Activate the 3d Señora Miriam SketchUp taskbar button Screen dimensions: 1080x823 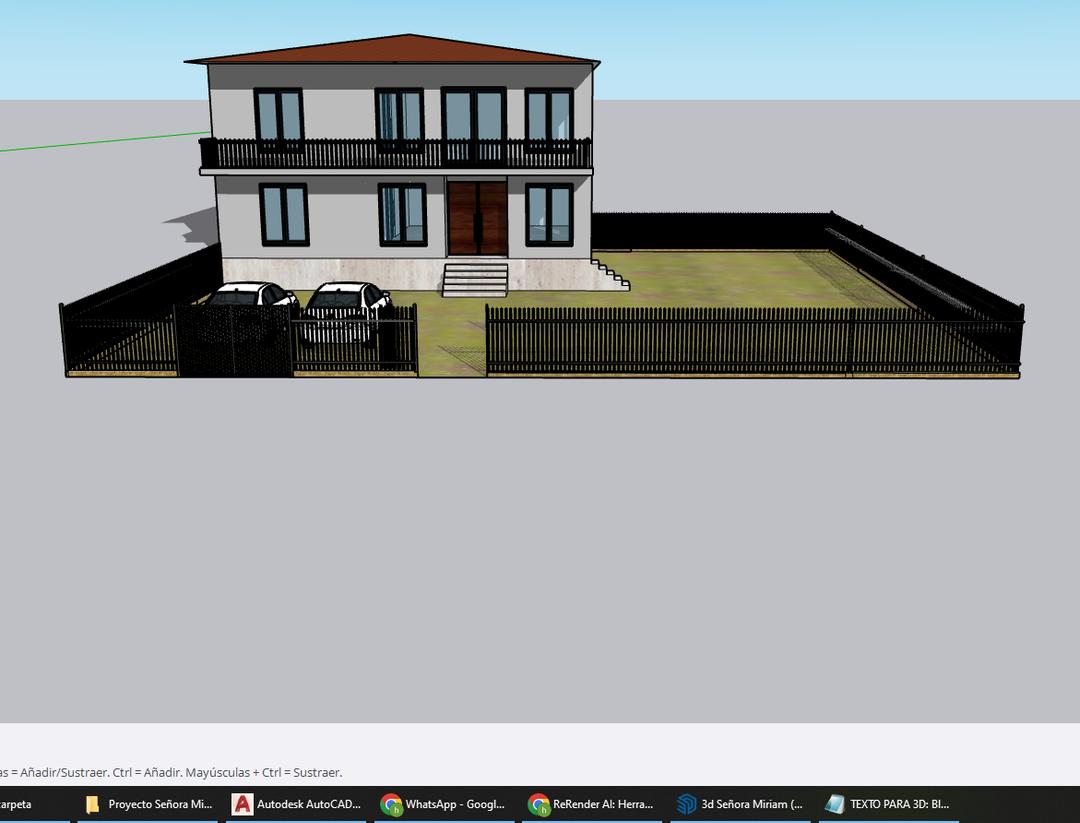click(x=739, y=804)
